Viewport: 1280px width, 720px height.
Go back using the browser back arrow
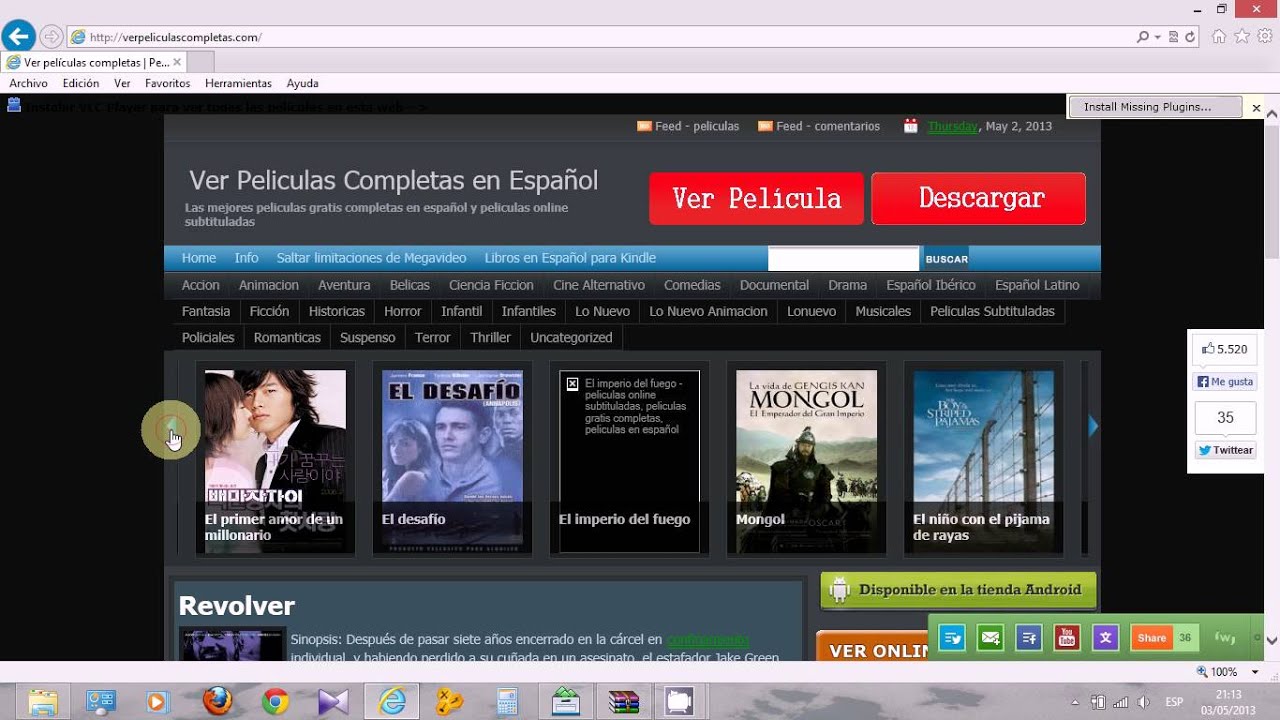point(18,37)
